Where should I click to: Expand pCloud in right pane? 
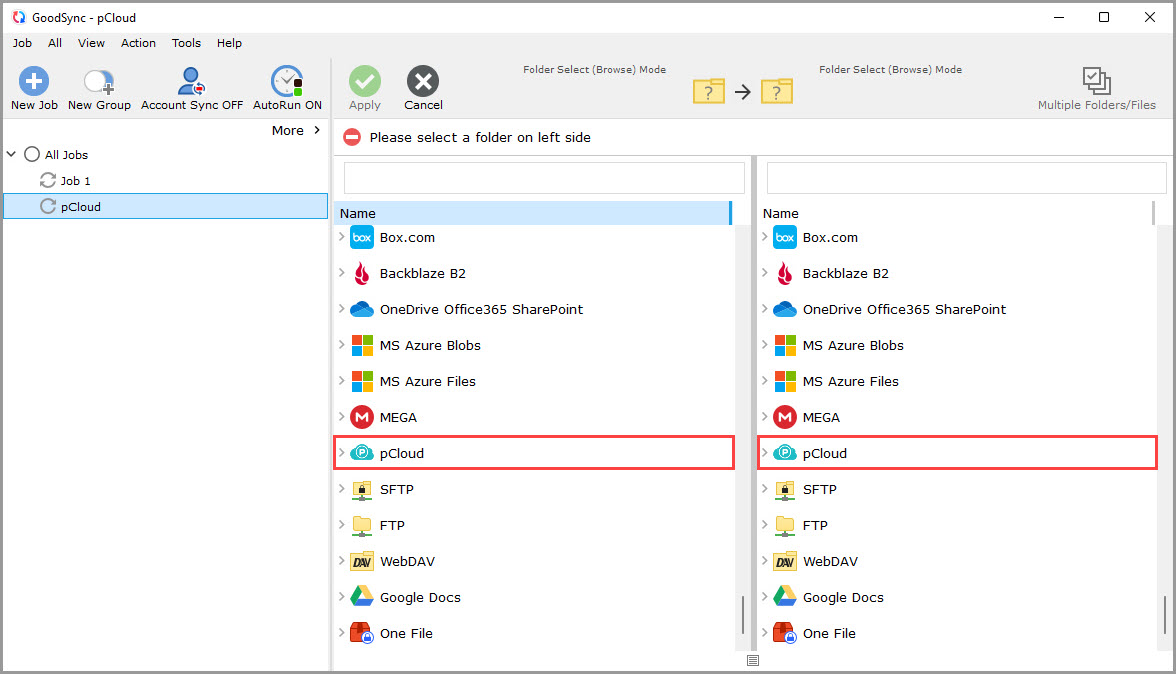click(765, 453)
